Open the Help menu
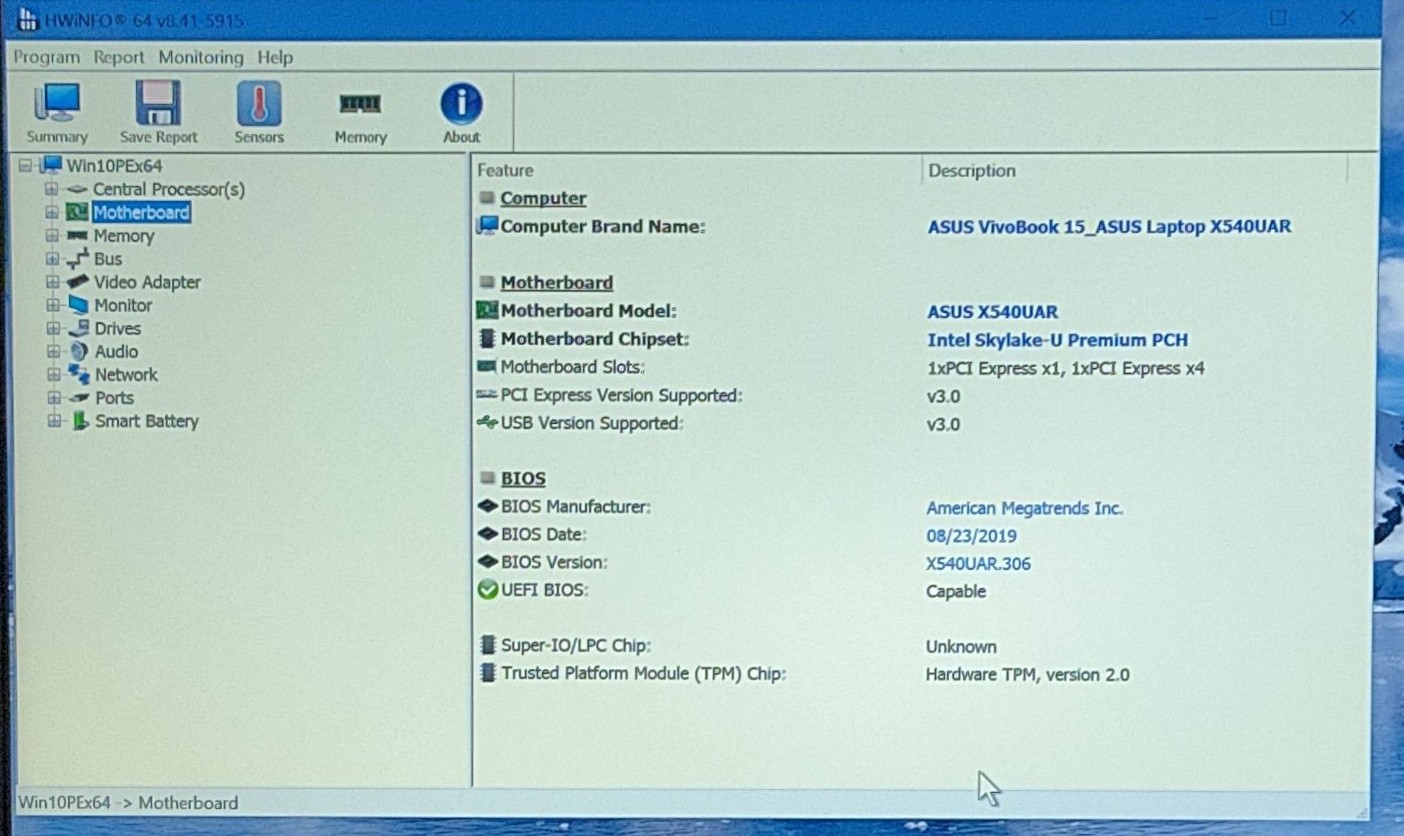The height and width of the screenshot is (836, 1404). tap(275, 57)
